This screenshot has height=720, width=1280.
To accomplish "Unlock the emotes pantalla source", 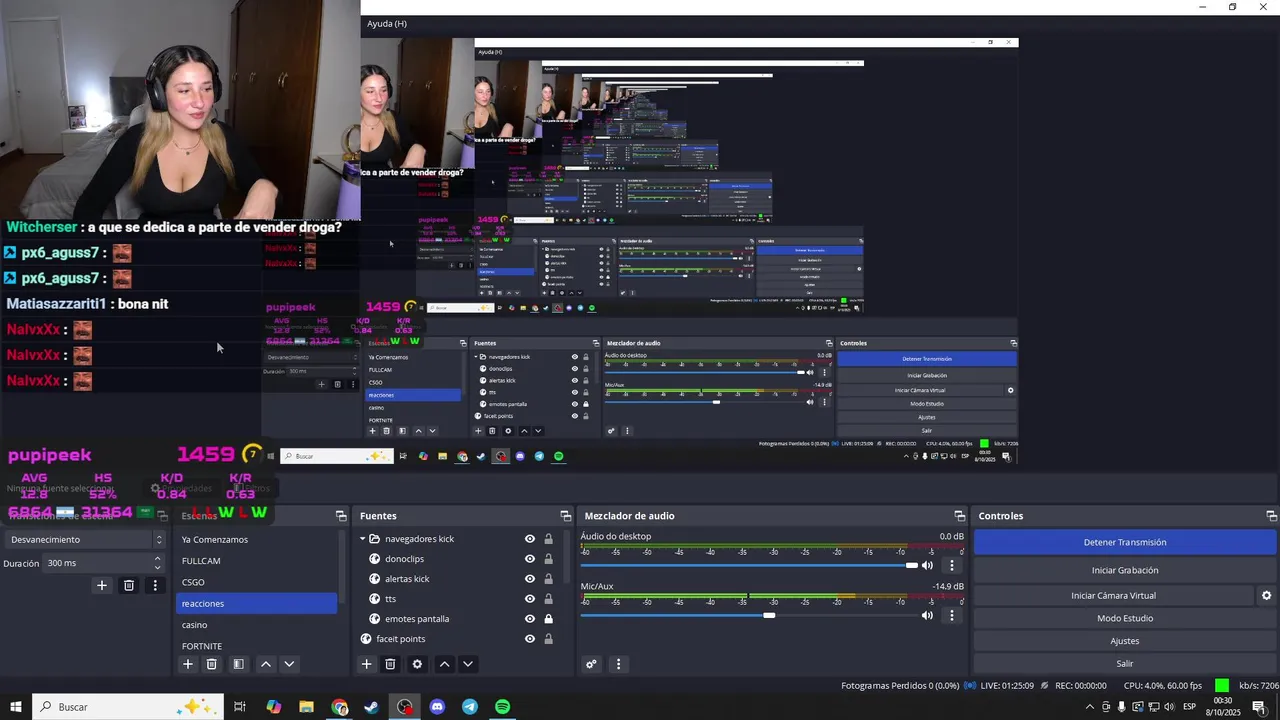I will (x=548, y=619).
